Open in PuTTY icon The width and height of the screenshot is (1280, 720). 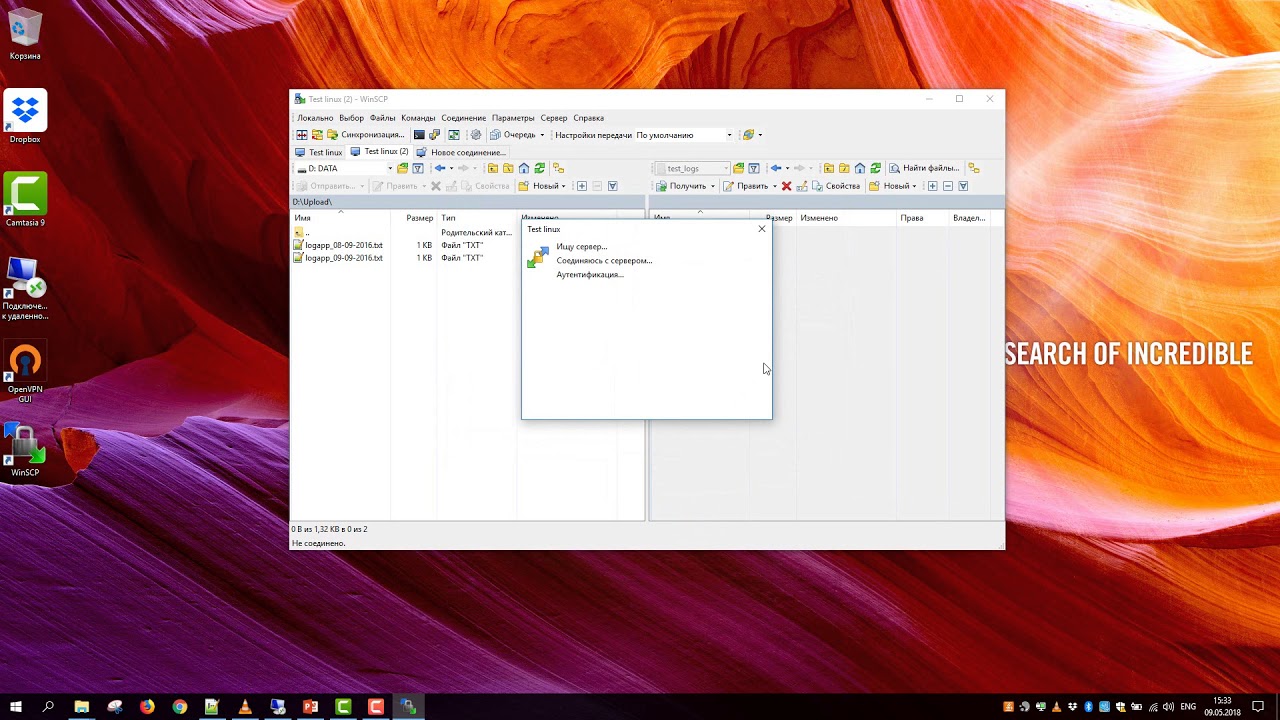(x=434, y=135)
